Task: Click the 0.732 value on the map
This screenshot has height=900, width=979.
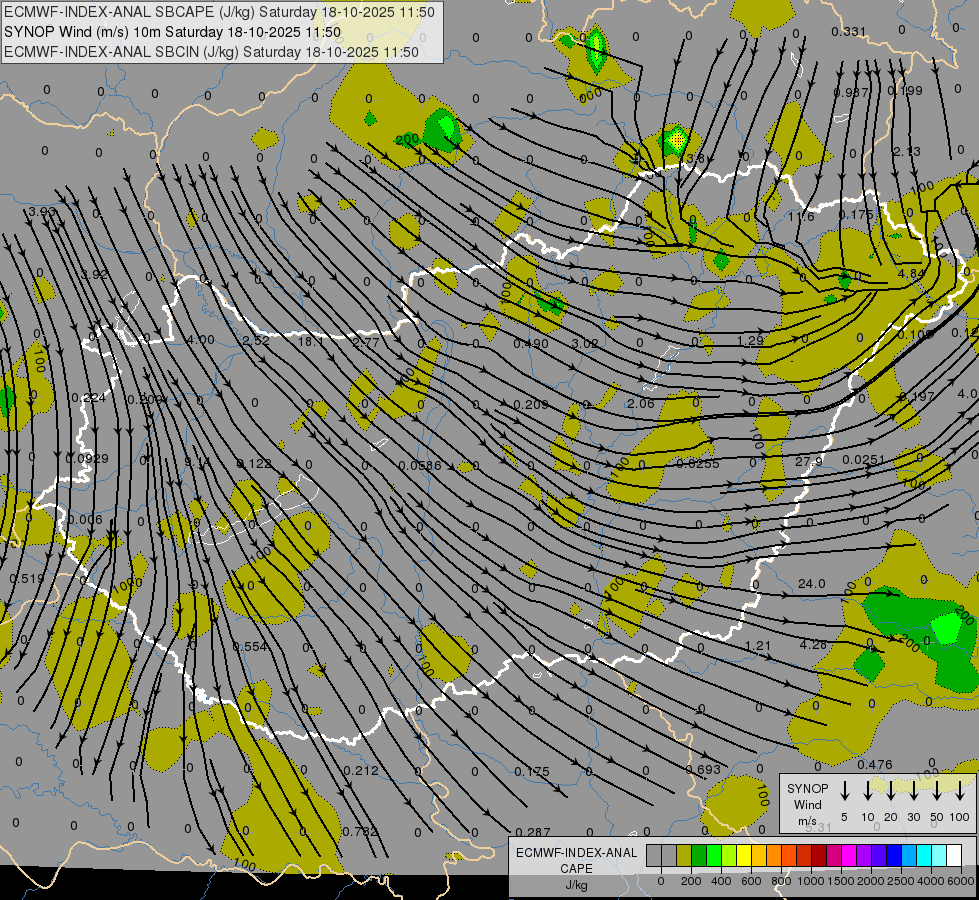Action: click(x=361, y=831)
